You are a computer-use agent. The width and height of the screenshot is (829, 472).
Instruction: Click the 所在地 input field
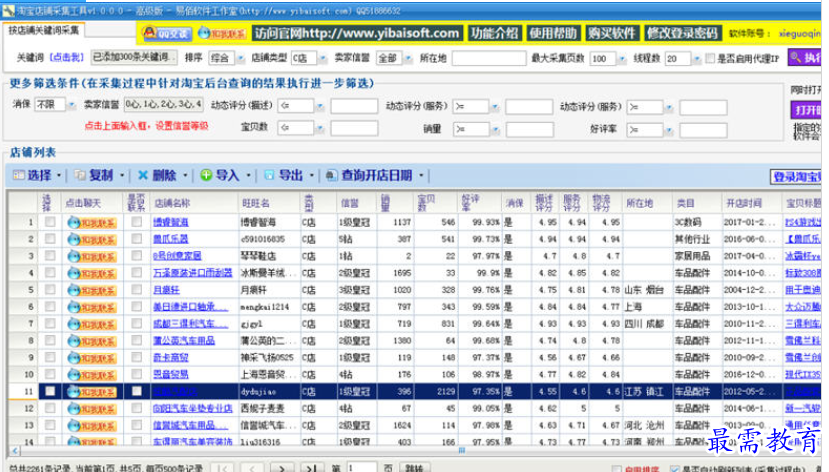tap(489, 58)
